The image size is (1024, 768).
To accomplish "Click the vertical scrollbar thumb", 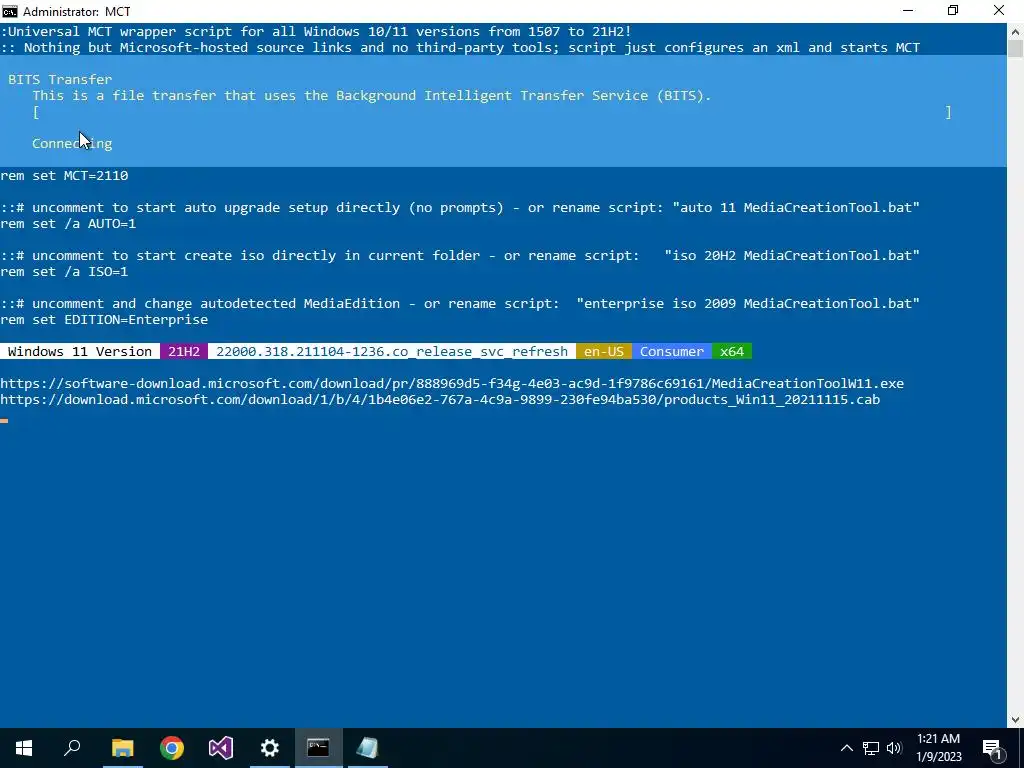I will [1016, 49].
